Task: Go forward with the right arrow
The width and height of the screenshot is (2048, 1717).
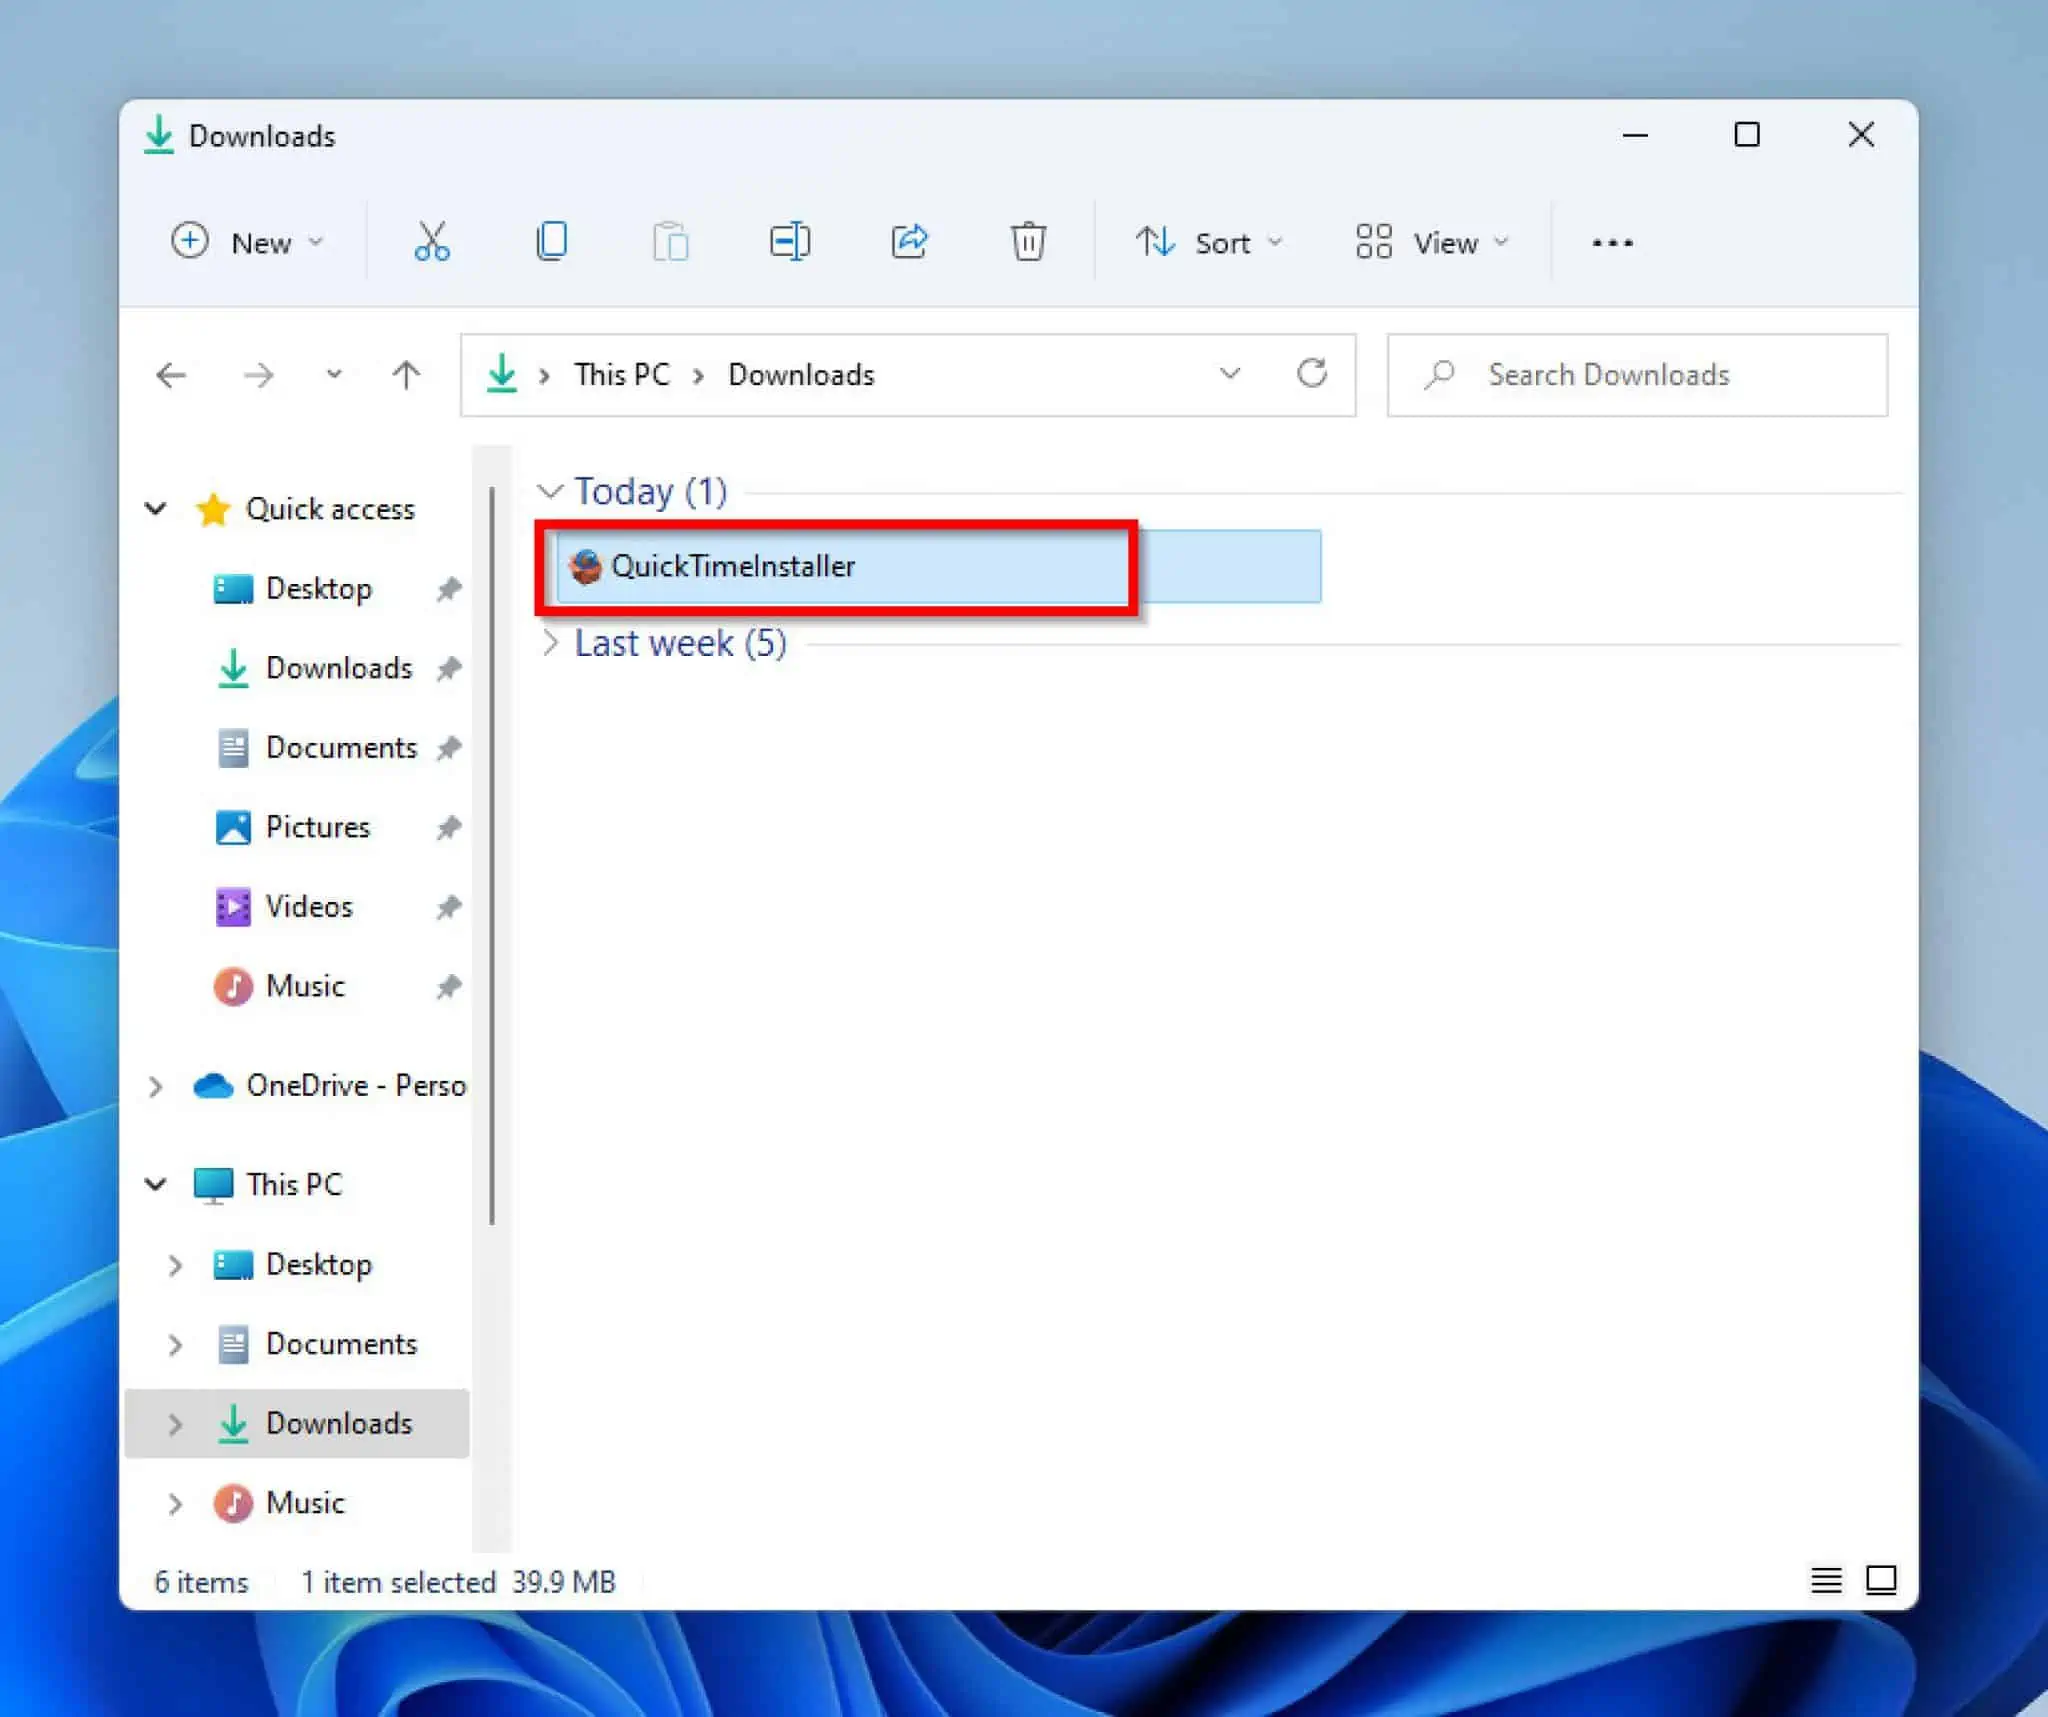Action: pyautogui.click(x=258, y=375)
